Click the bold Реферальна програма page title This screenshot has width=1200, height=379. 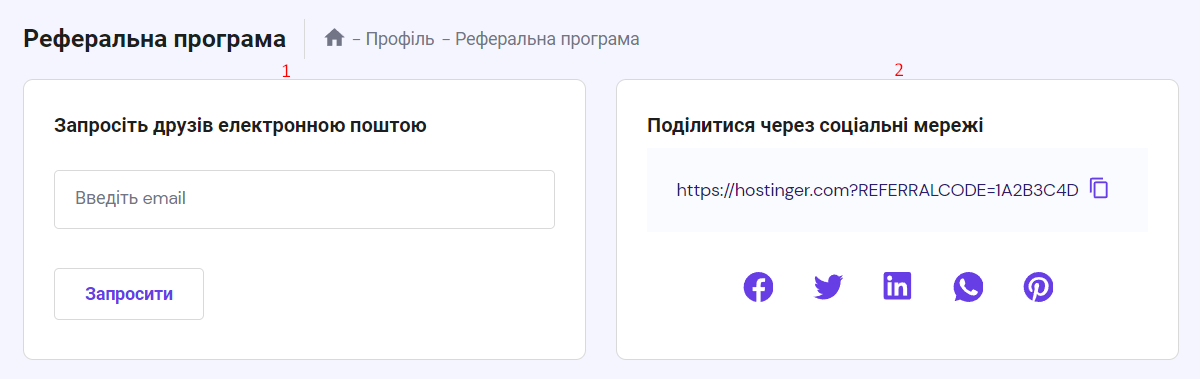[154, 39]
